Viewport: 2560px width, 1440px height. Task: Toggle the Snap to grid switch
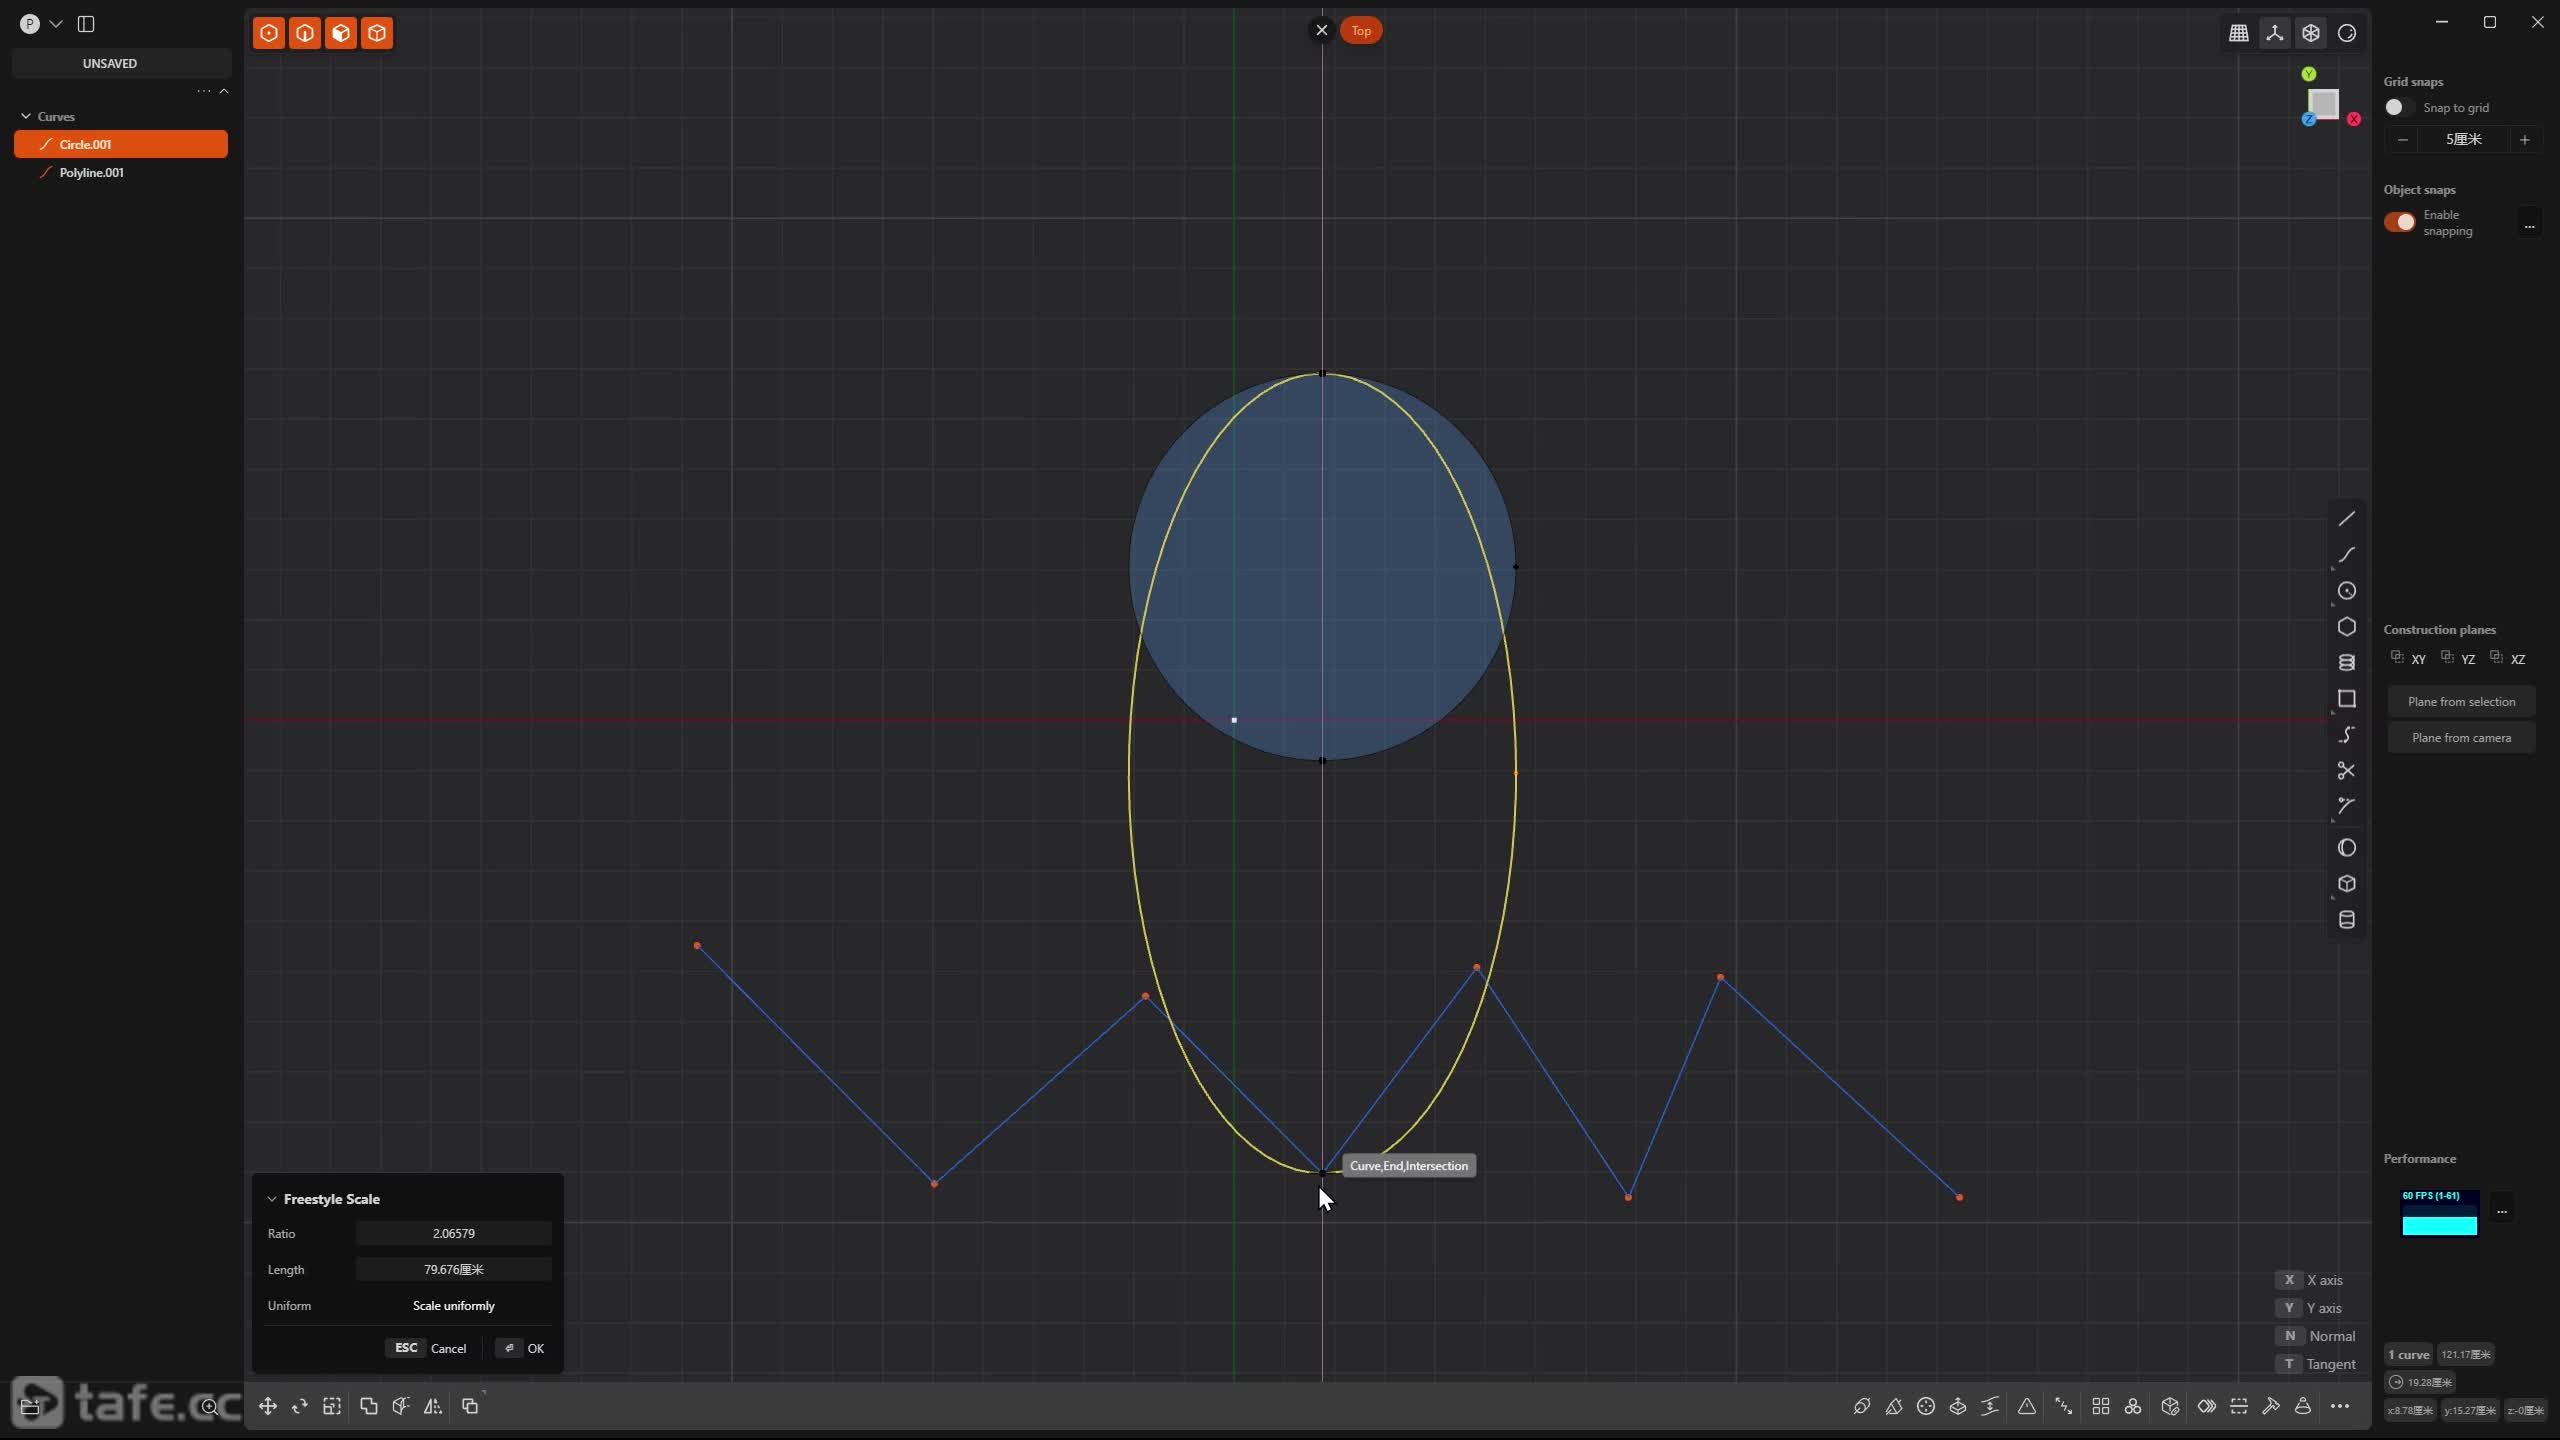click(2398, 107)
